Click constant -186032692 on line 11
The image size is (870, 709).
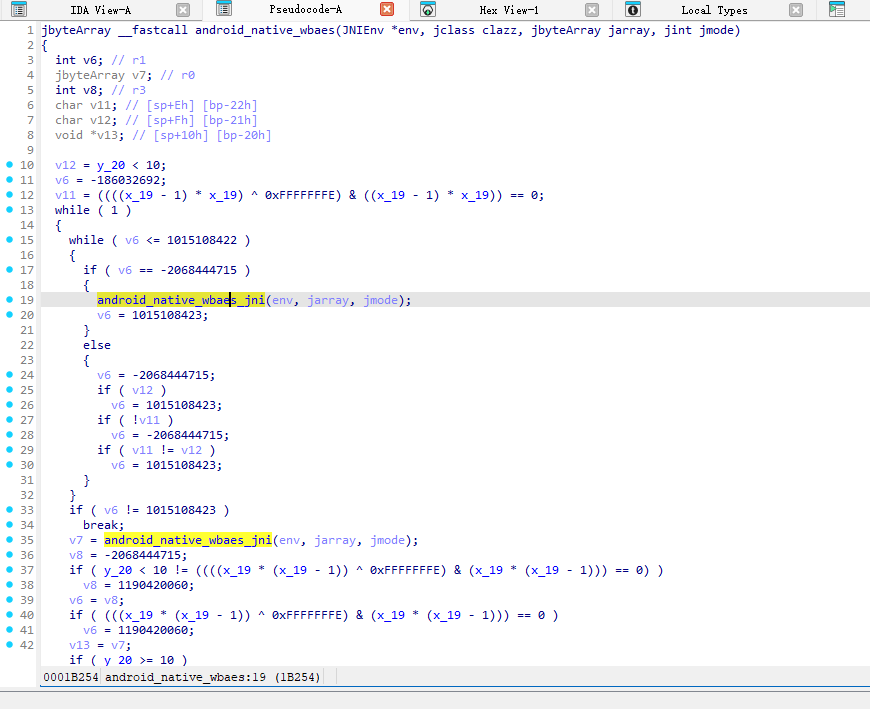(x=125, y=180)
